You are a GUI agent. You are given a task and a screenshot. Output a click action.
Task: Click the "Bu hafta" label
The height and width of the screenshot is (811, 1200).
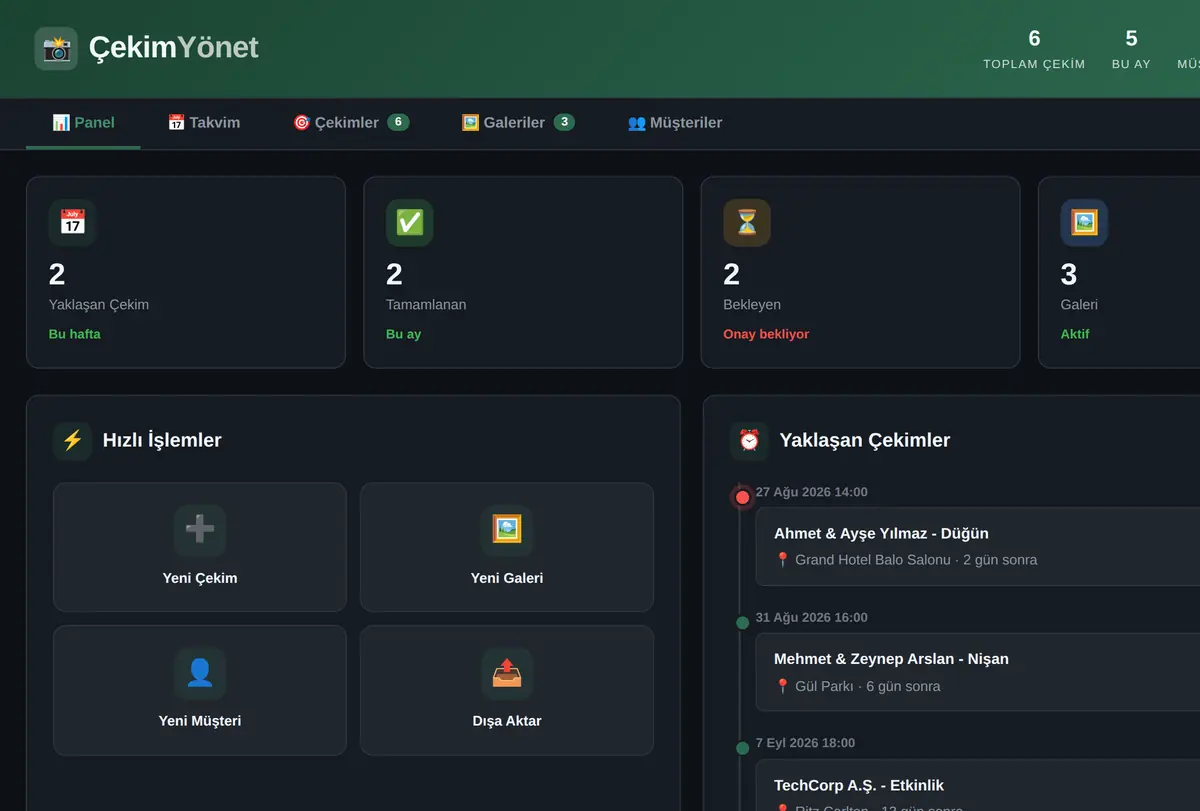pyautogui.click(x=75, y=334)
